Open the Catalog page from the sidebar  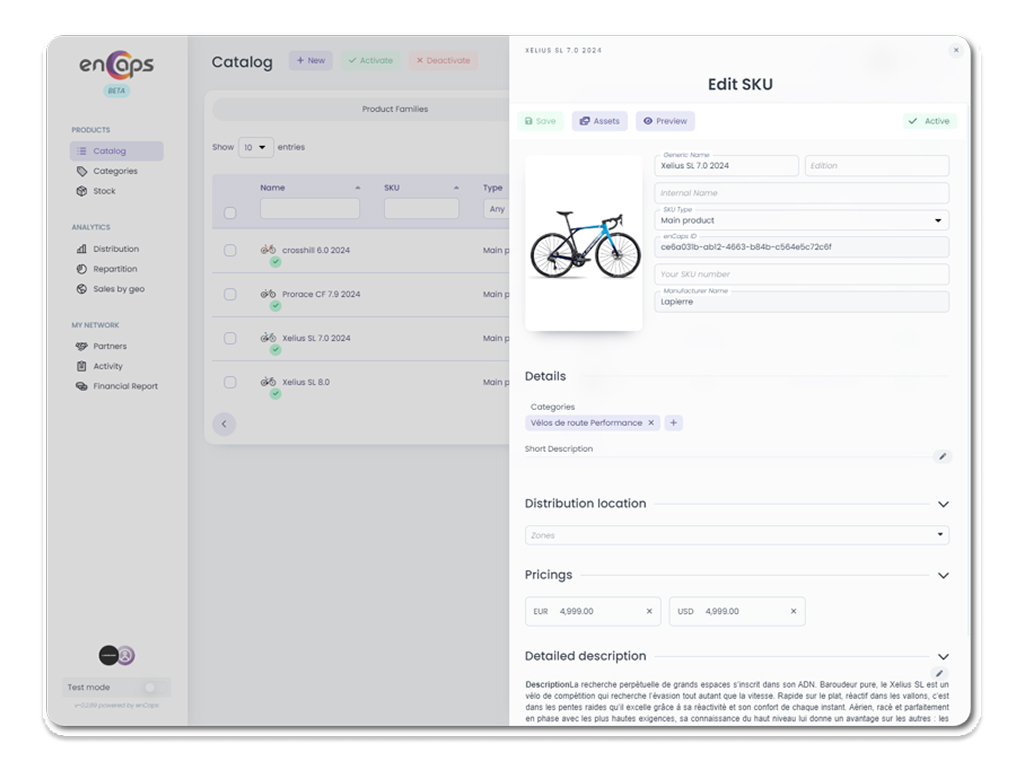[x=116, y=151]
